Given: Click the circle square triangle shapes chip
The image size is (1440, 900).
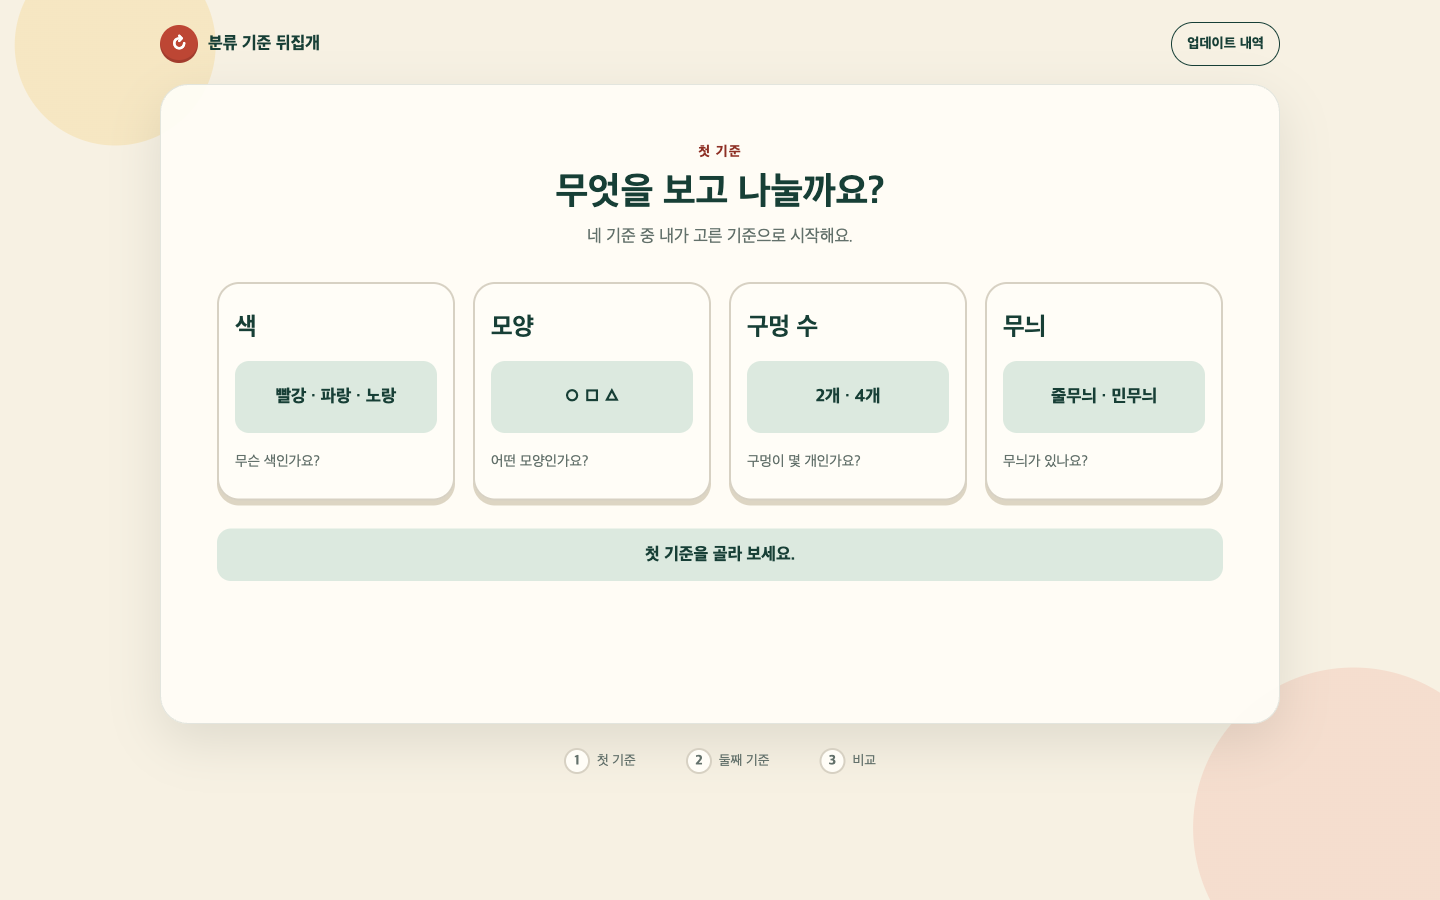Looking at the screenshot, I should point(592,397).
